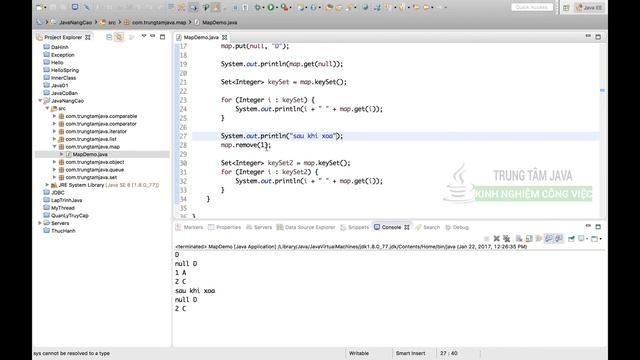Image resolution: width=640 pixels, height=360 pixels.
Task: Switch to the Search tab
Action: click(428, 227)
